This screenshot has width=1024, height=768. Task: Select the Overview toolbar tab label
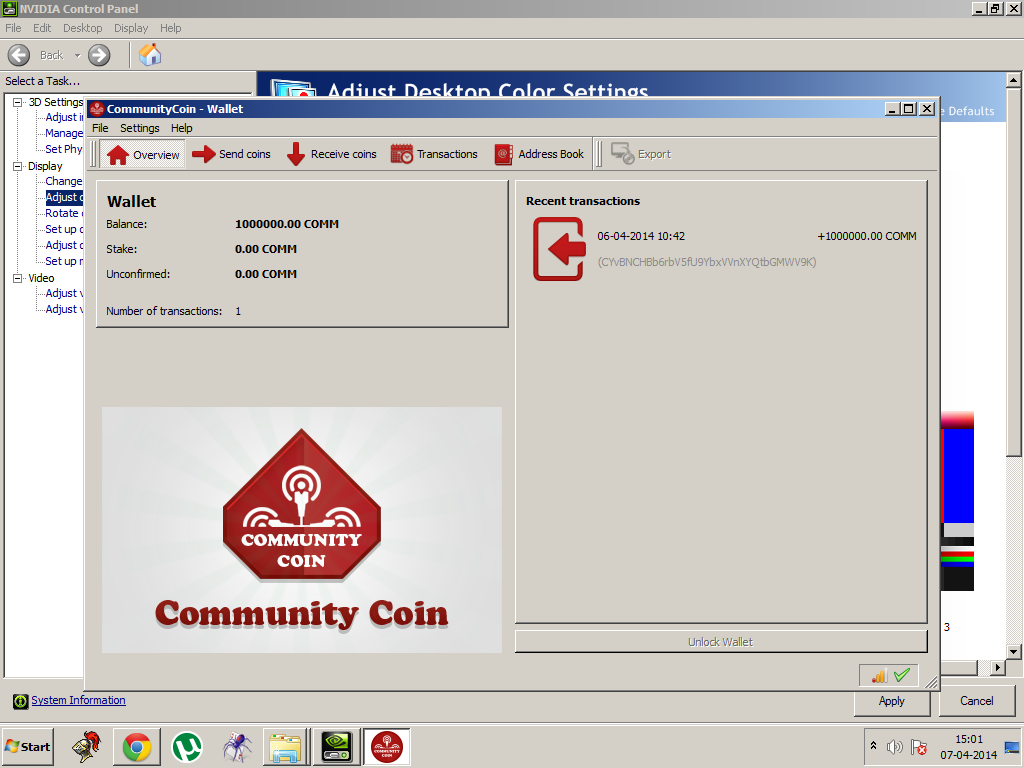click(156, 155)
